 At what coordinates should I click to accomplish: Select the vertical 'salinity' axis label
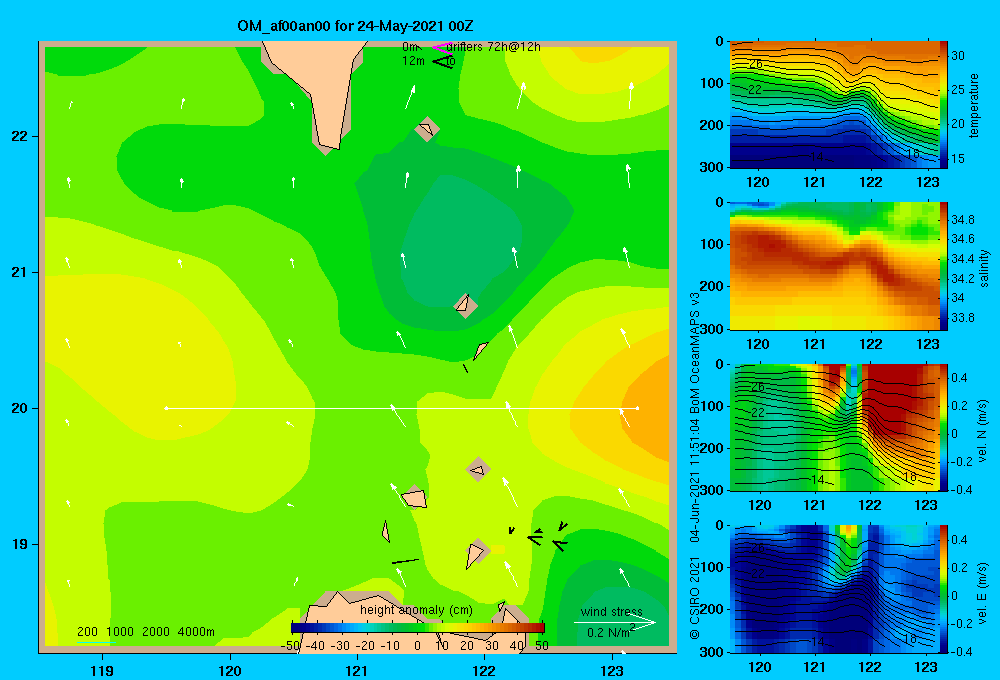point(984,268)
